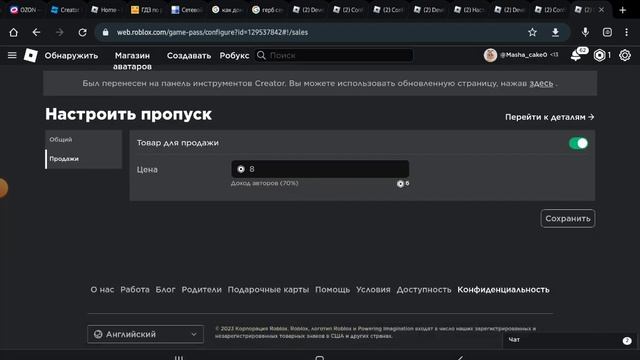Open the Работа footer link
640x360 pixels.
tap(135, 289)
